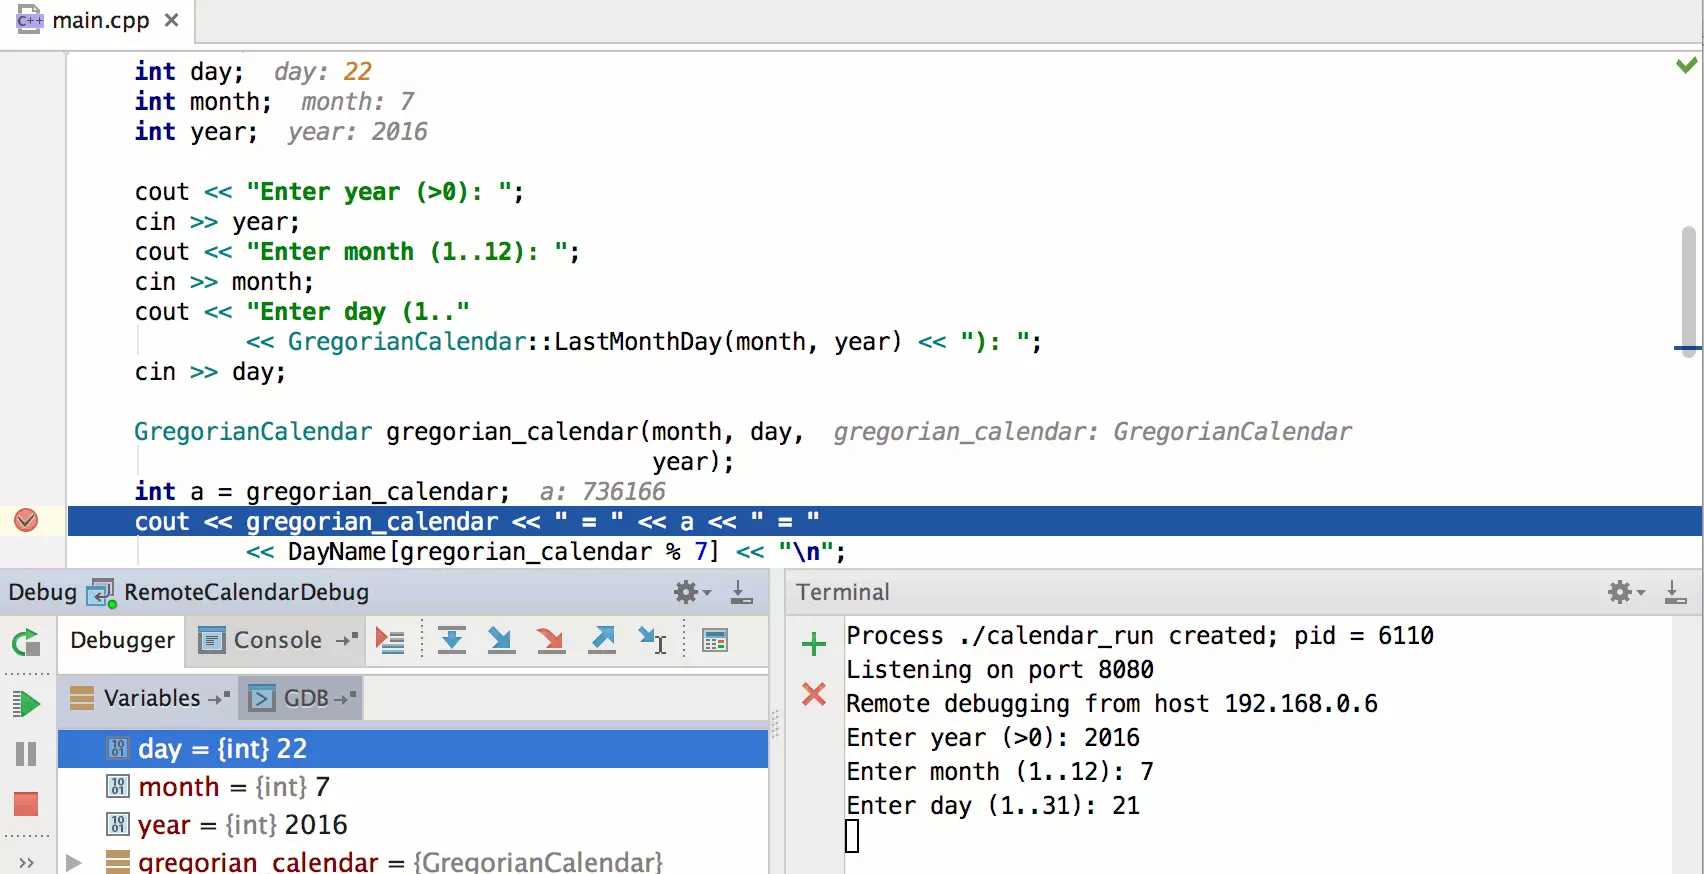Resume program with the green play button
This screenshot has width=1704, height=874.
point(26,704)
